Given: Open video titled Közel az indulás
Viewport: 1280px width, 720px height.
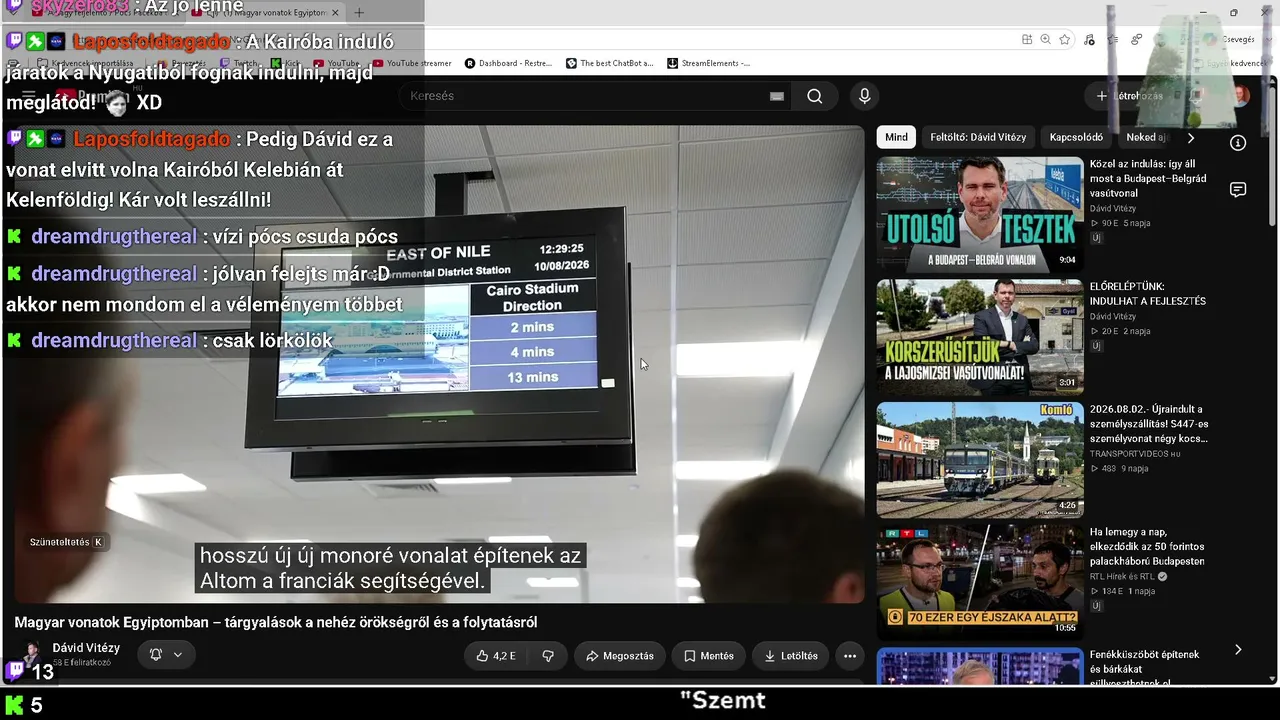Looking at the screenshot, I should (x=1148, y=179).
